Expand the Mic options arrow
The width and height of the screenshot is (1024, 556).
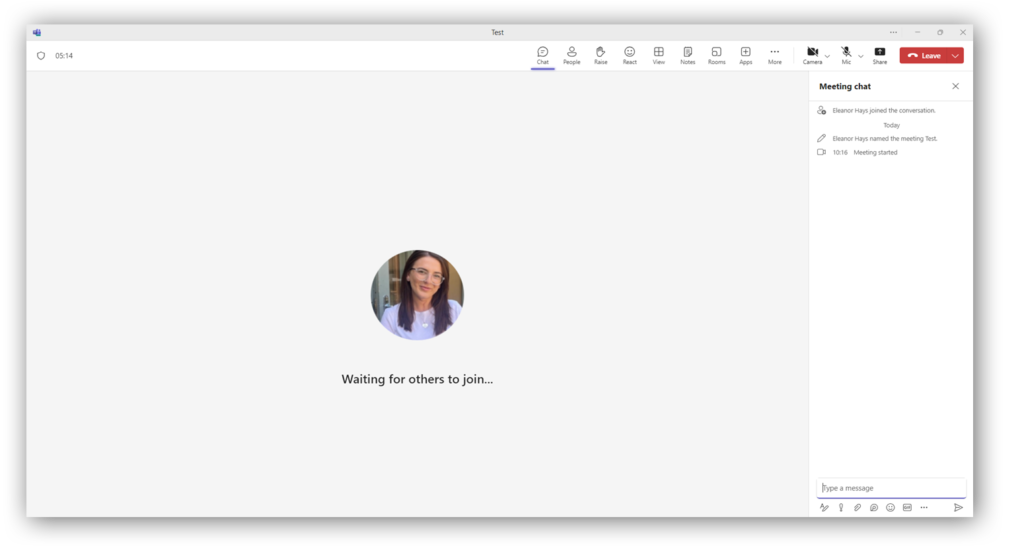(861, 56)
